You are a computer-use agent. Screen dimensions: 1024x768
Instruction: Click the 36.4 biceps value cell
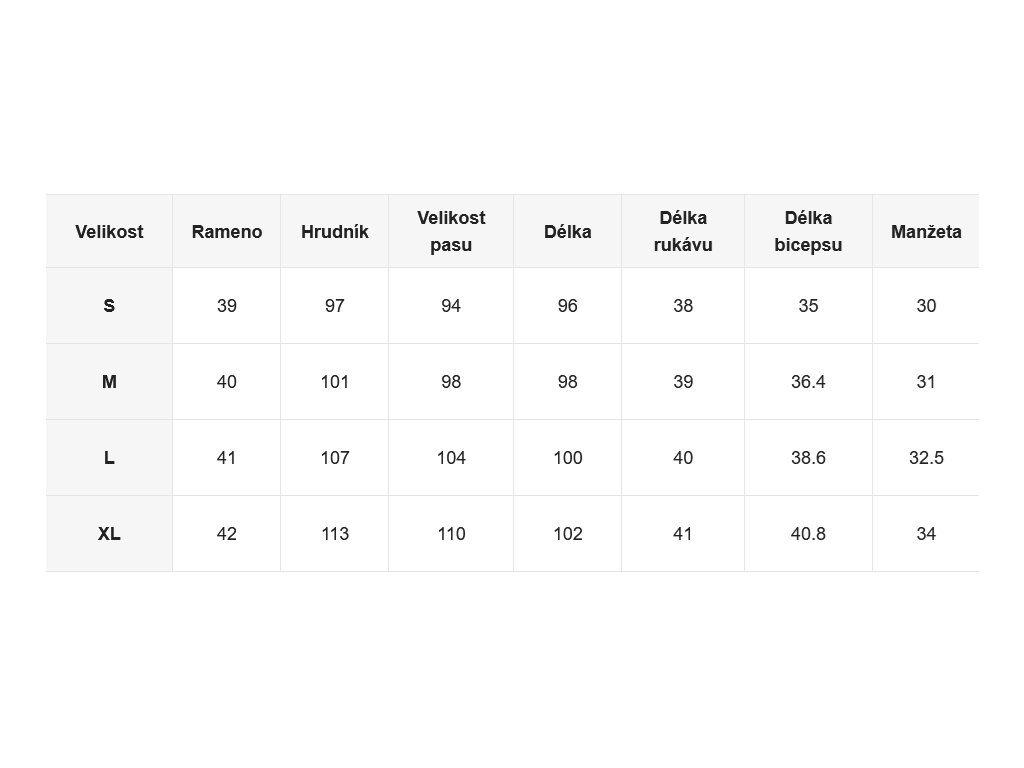click(x=808, y=382)
